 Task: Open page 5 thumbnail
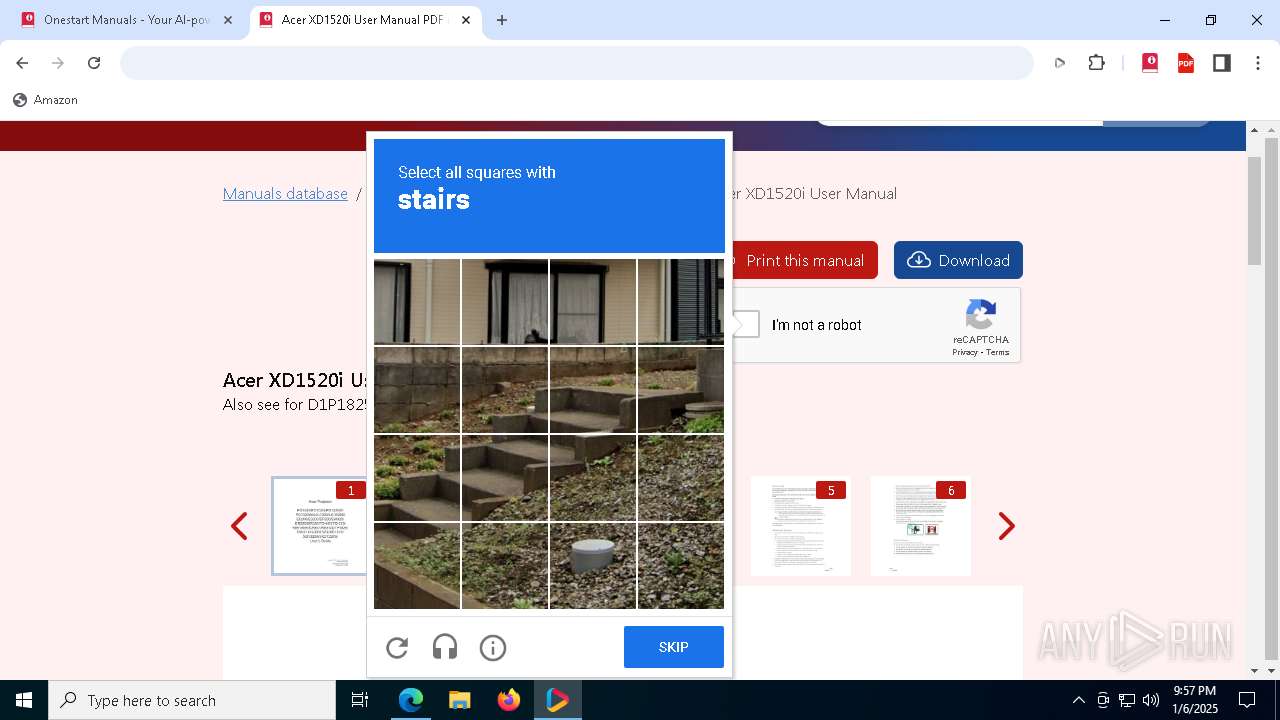tap(801, 526)
